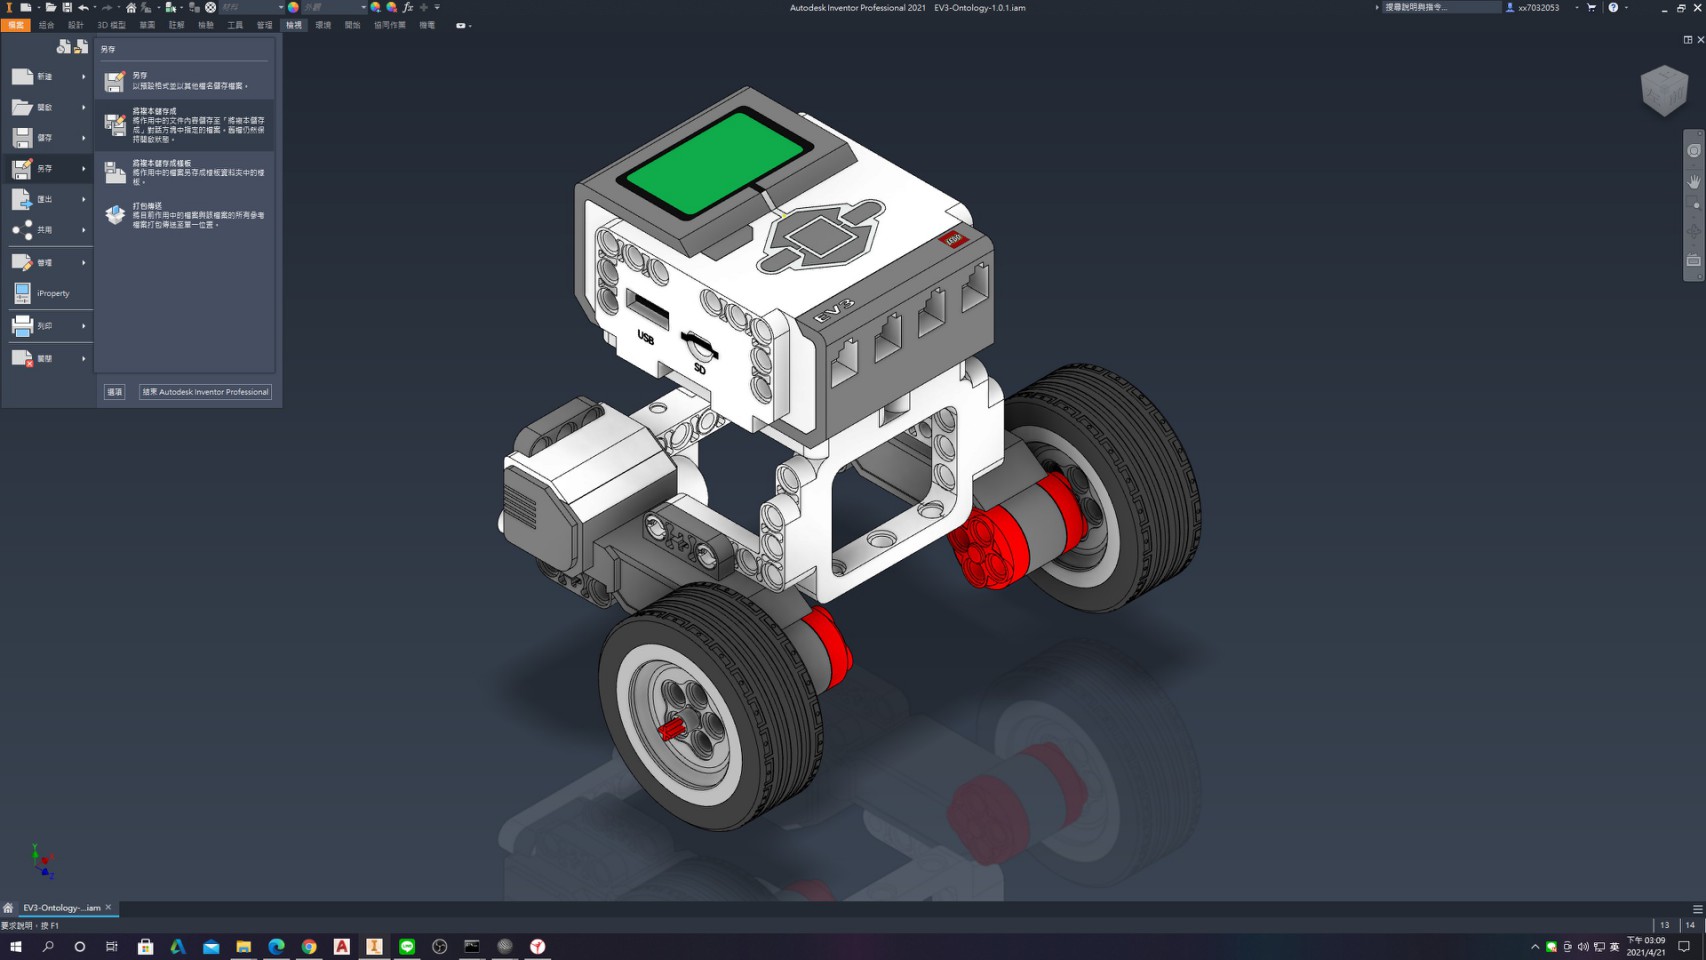The width and height of the screenshot is (1706, 960).
Task: Click the help question mark icon
Action: (x=1613, y=7)
